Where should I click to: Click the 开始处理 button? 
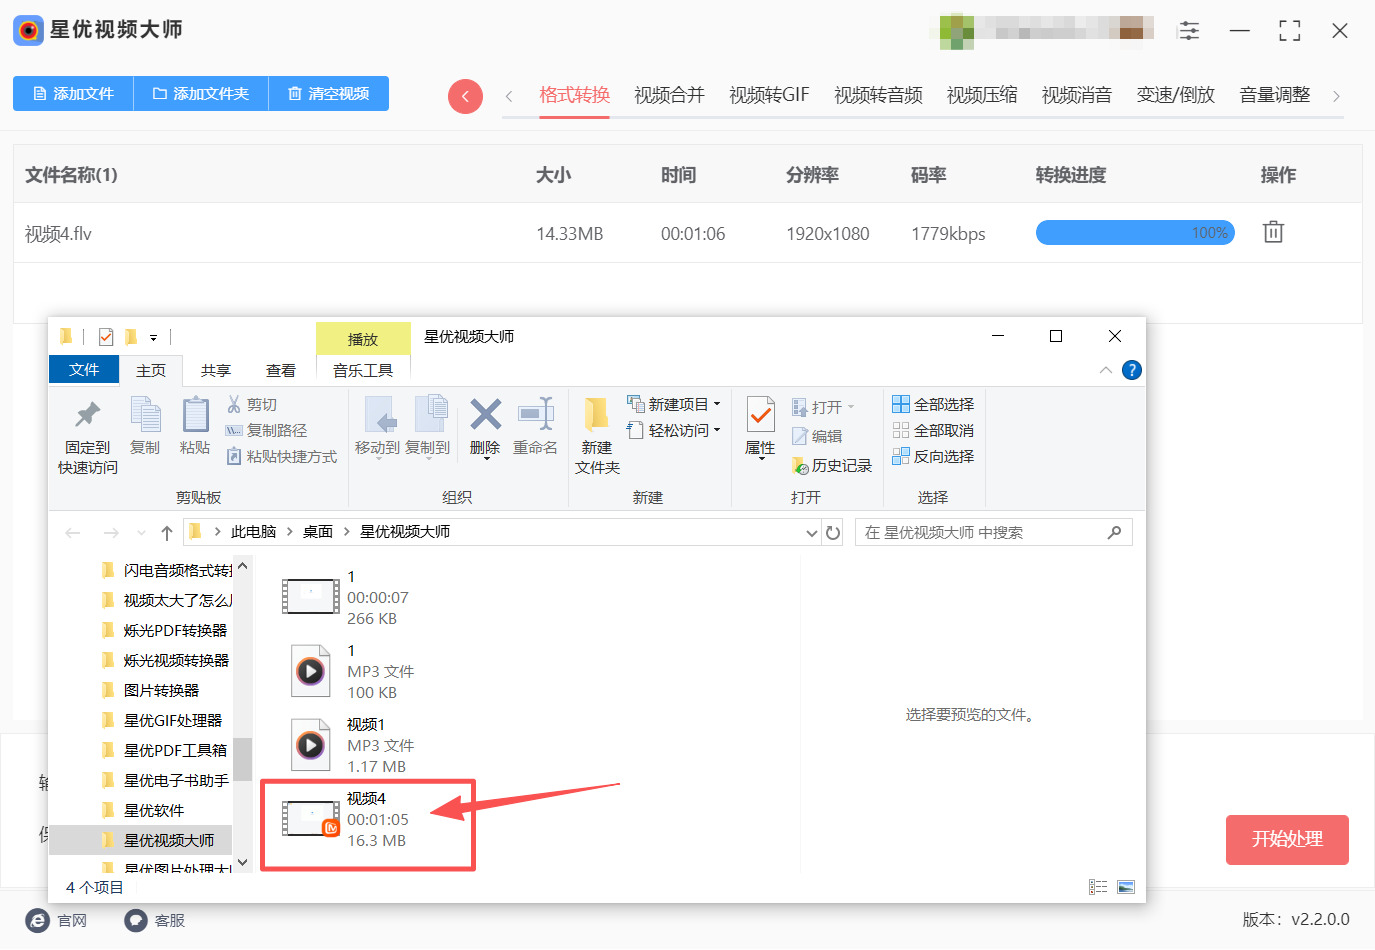click(x=1287, y=839)
